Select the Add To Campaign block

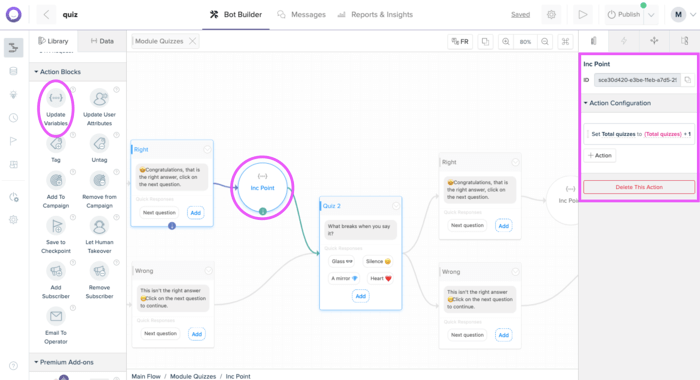click(x=56, y=190)
